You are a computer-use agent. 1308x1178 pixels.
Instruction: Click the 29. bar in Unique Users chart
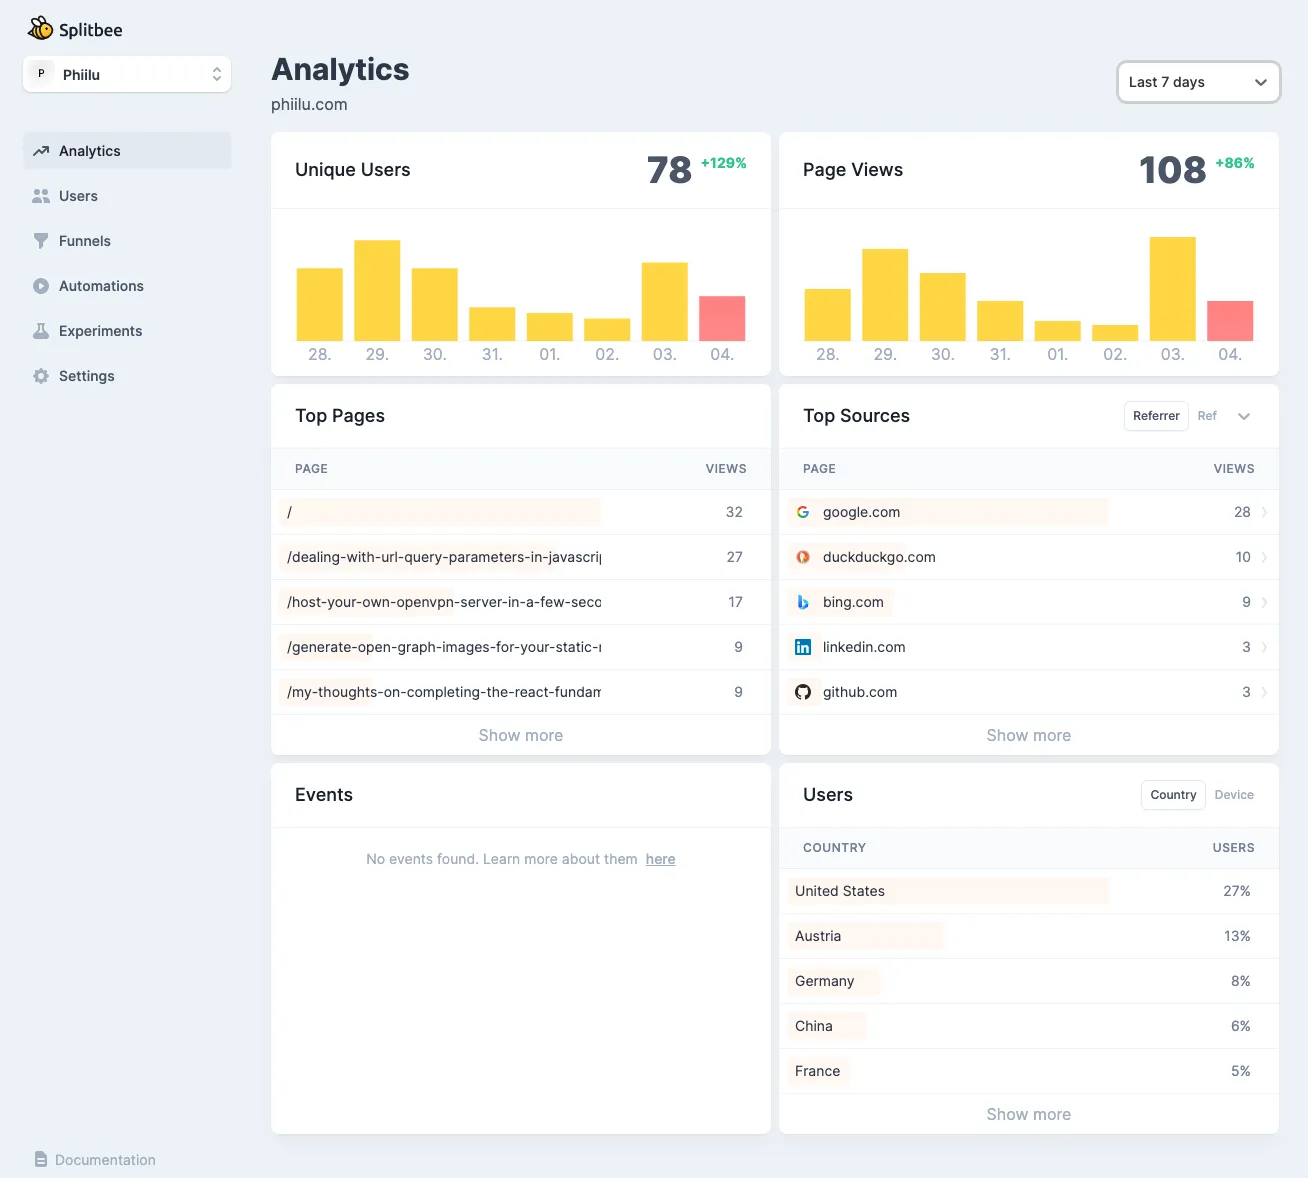pos(377,290)
